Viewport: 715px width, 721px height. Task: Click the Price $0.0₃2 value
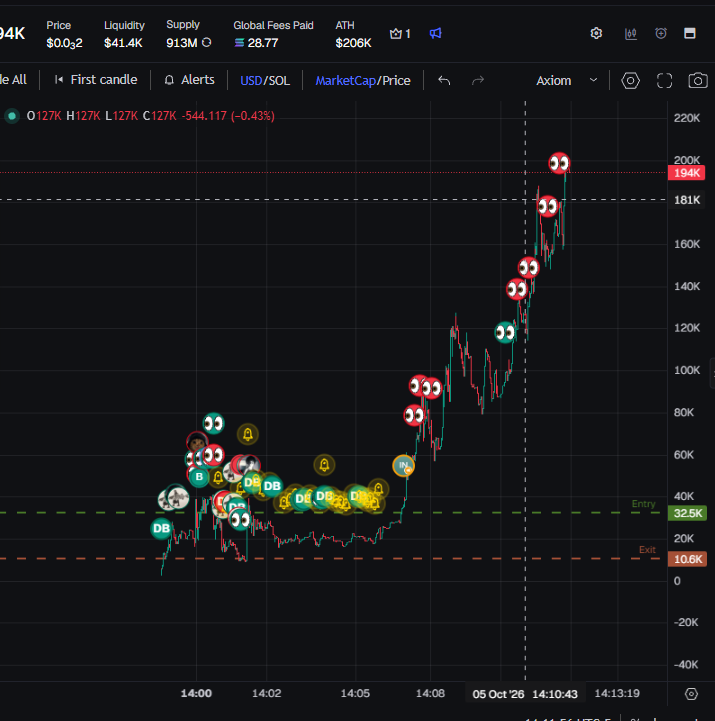tap(64, 43)
